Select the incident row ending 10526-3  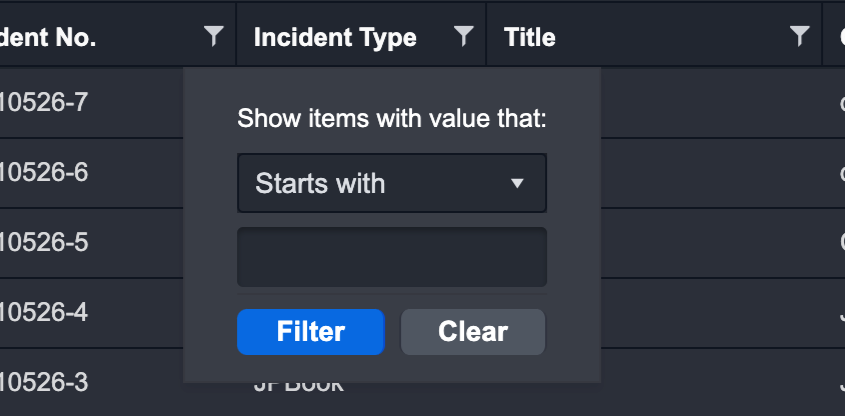click(44, 382)
